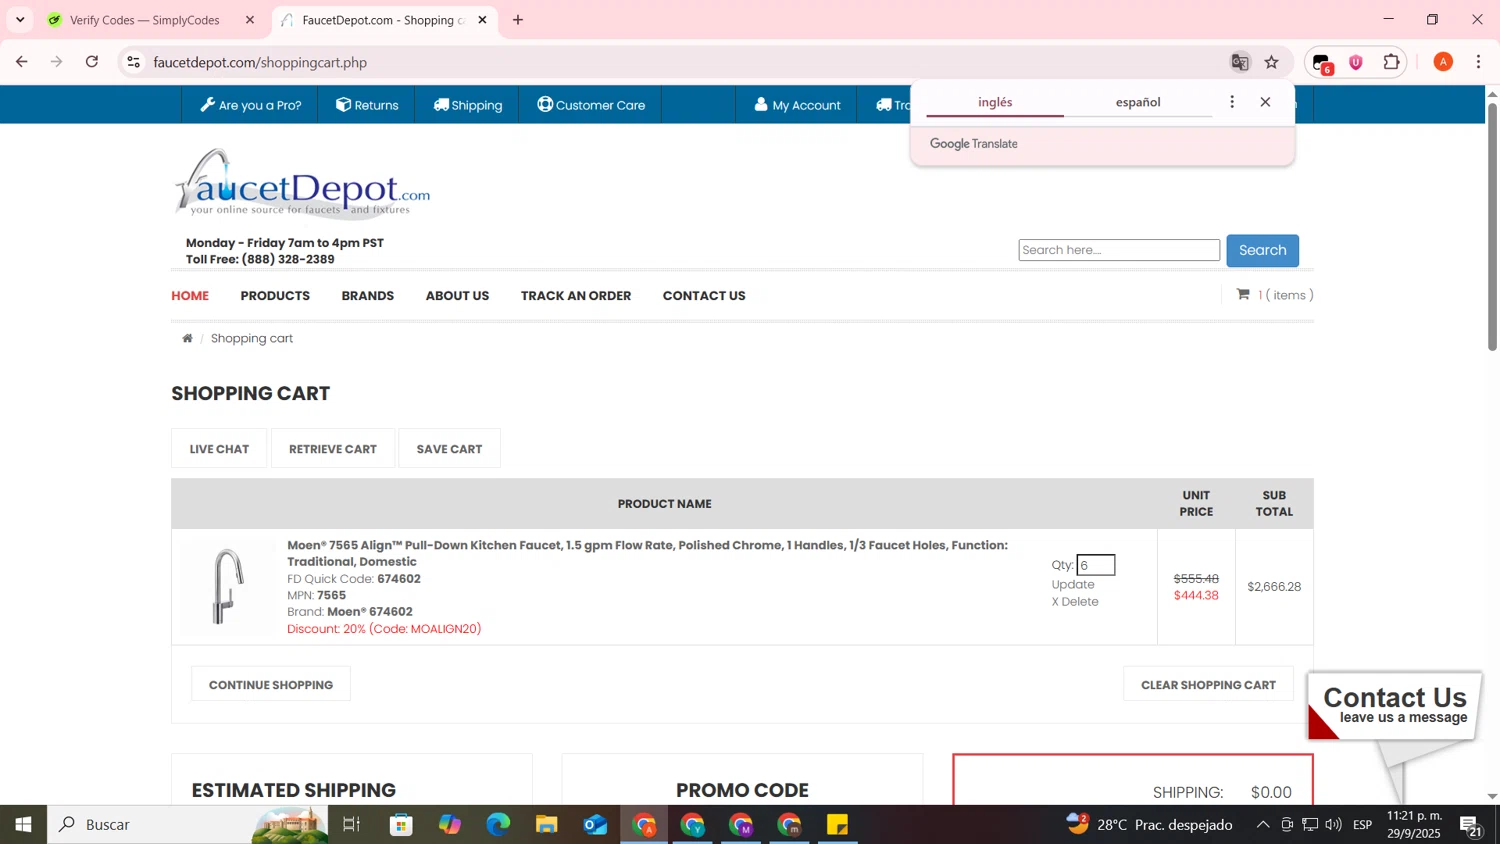Open Sticky Notes taskbar icon
Image resolution: width=1500 pixels, height=844 pixels.
[x=837, y=825]
